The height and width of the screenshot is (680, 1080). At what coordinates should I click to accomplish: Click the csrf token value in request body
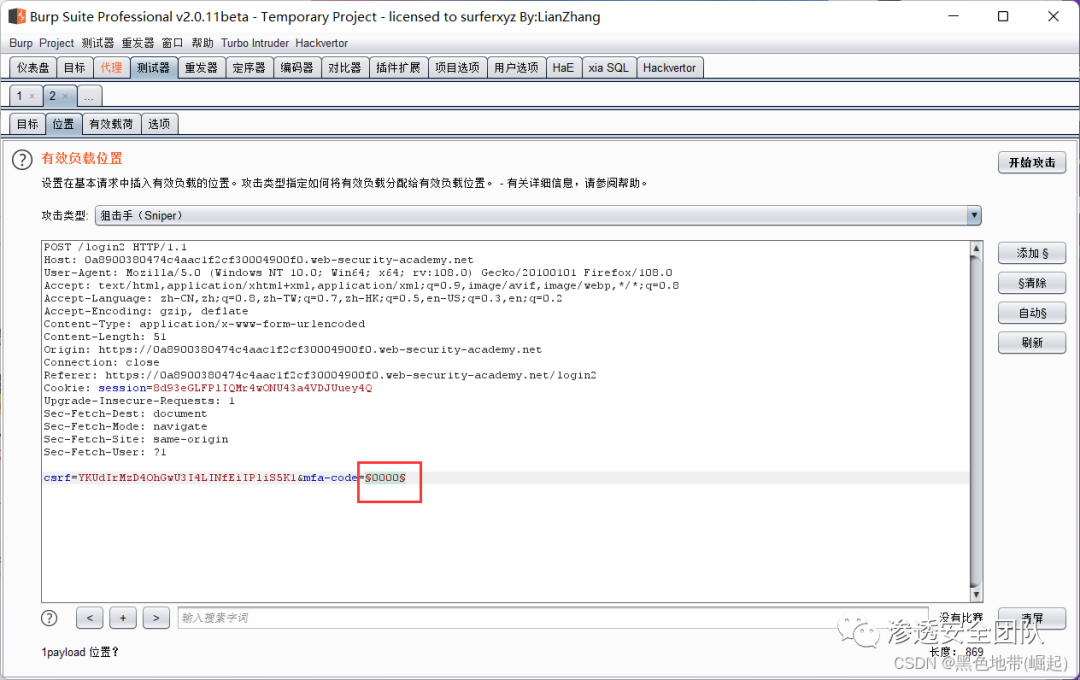click(187, 477)
